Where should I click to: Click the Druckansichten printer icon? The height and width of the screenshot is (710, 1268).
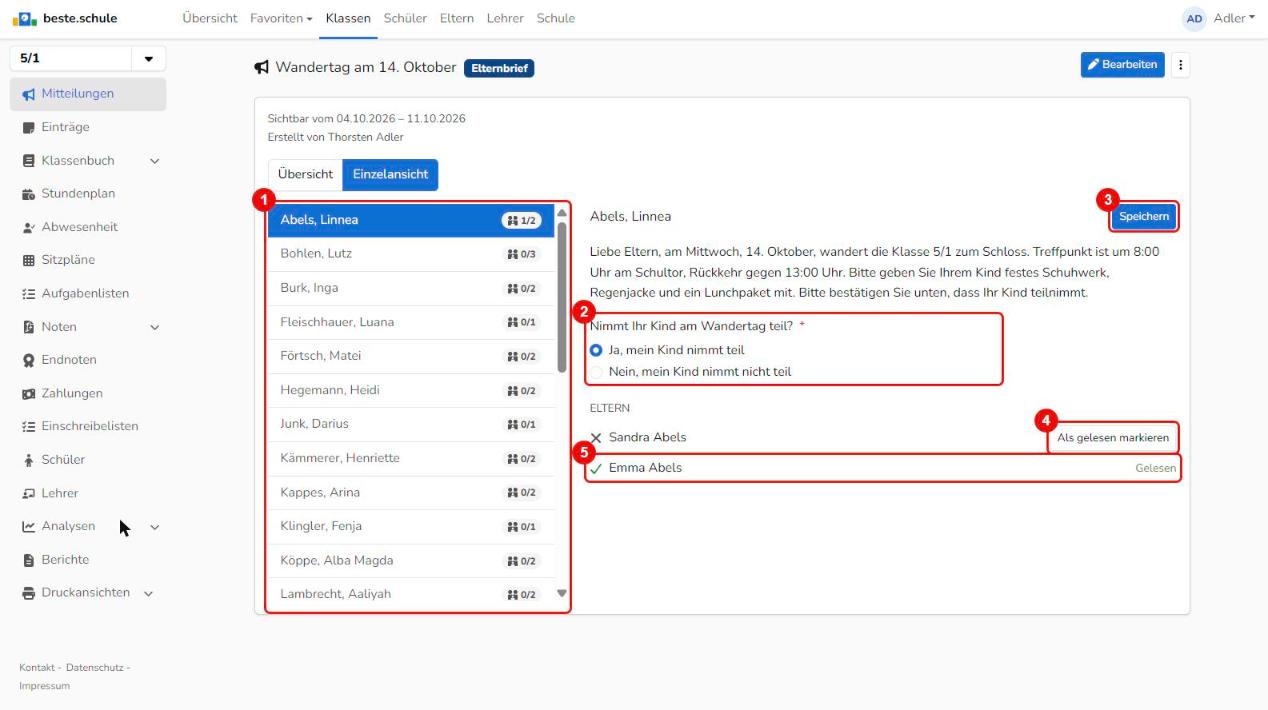[28, 593]
